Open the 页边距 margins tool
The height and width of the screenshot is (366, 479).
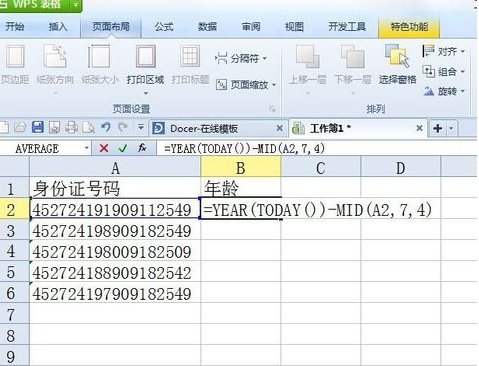point(14,65)
